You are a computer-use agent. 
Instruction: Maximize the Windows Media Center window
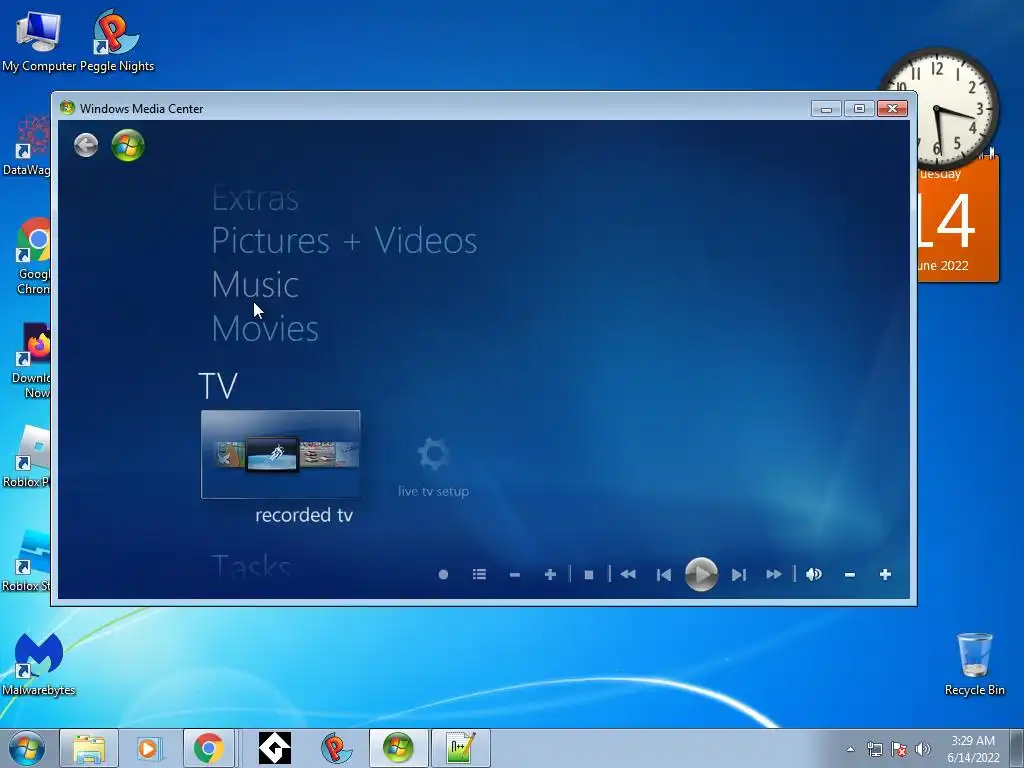click(x=859, y=108)
